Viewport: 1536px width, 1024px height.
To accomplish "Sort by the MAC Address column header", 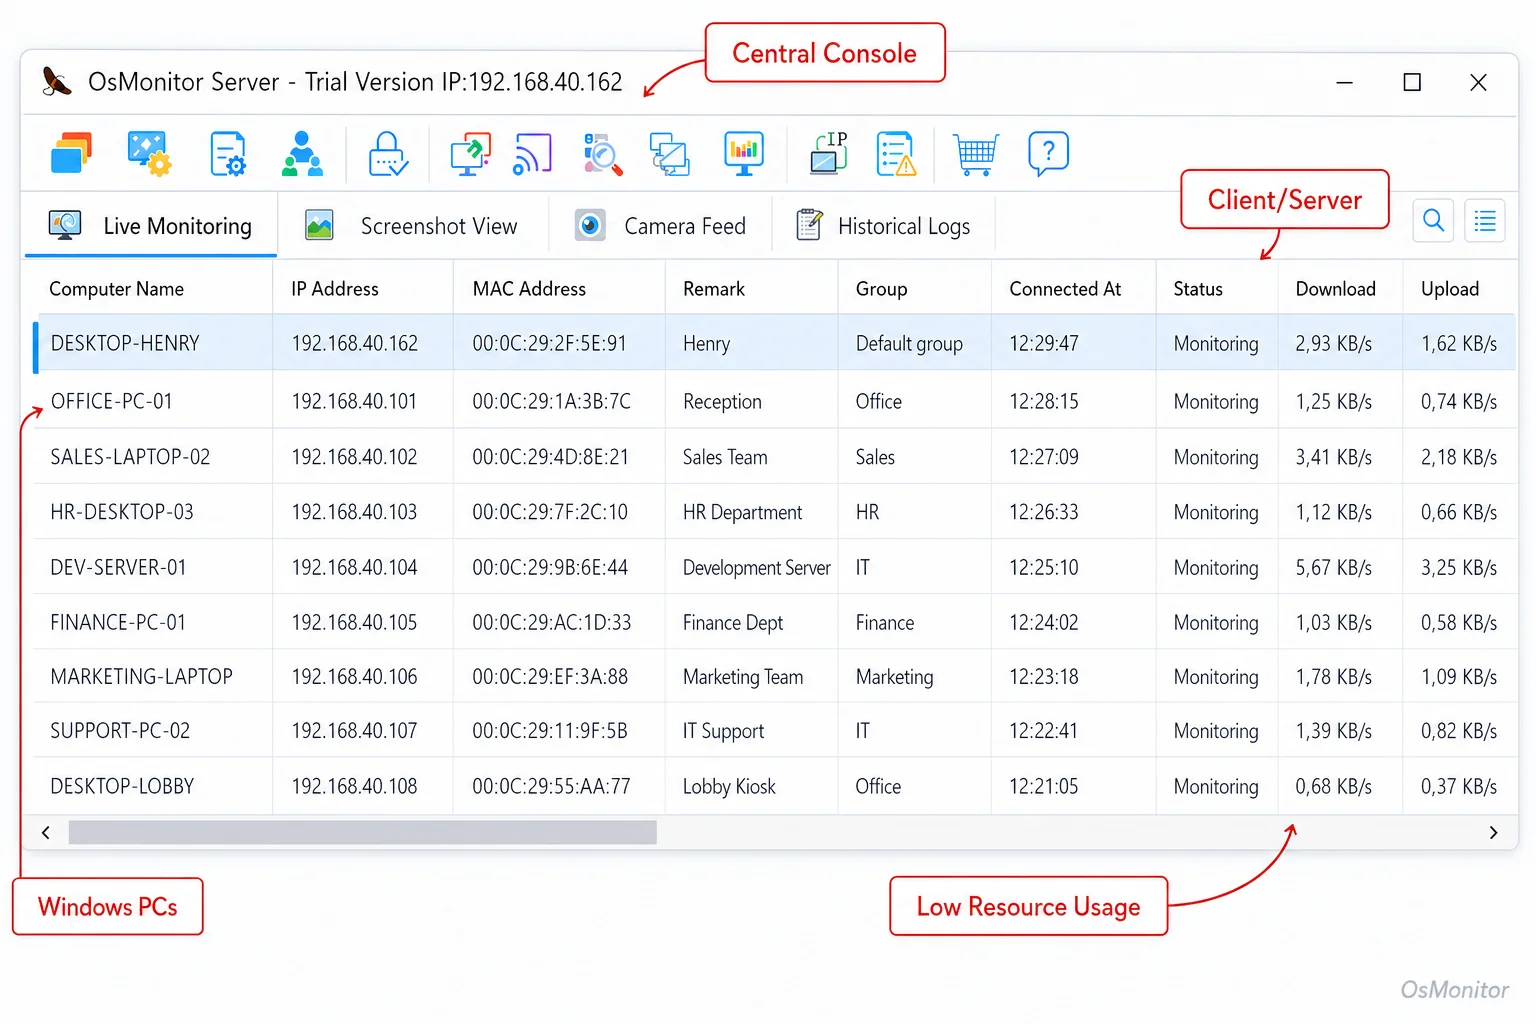I will [529, 289].
